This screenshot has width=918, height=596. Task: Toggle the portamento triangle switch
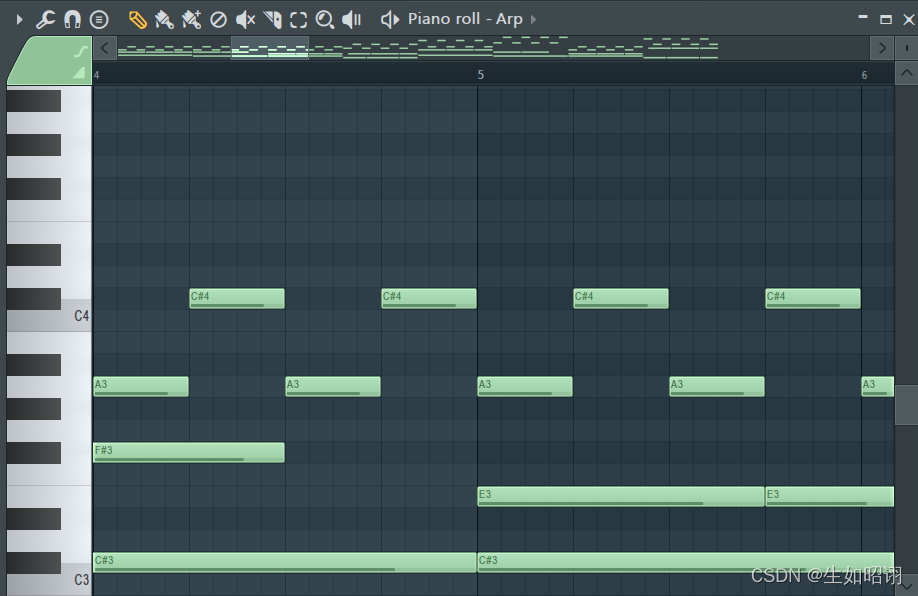pos(79,73)
